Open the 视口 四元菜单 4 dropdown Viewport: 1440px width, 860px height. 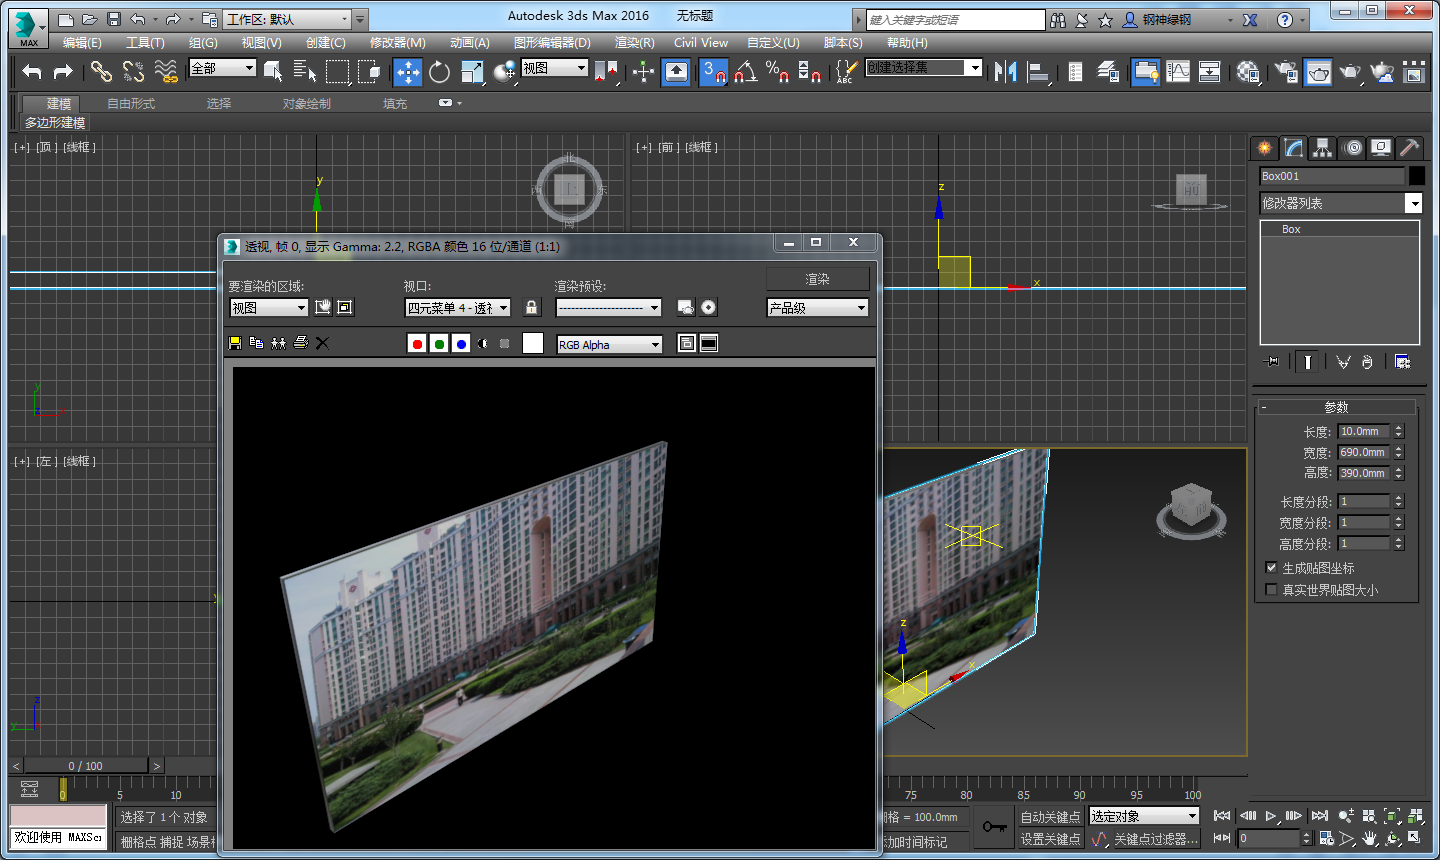click(458, 308)
